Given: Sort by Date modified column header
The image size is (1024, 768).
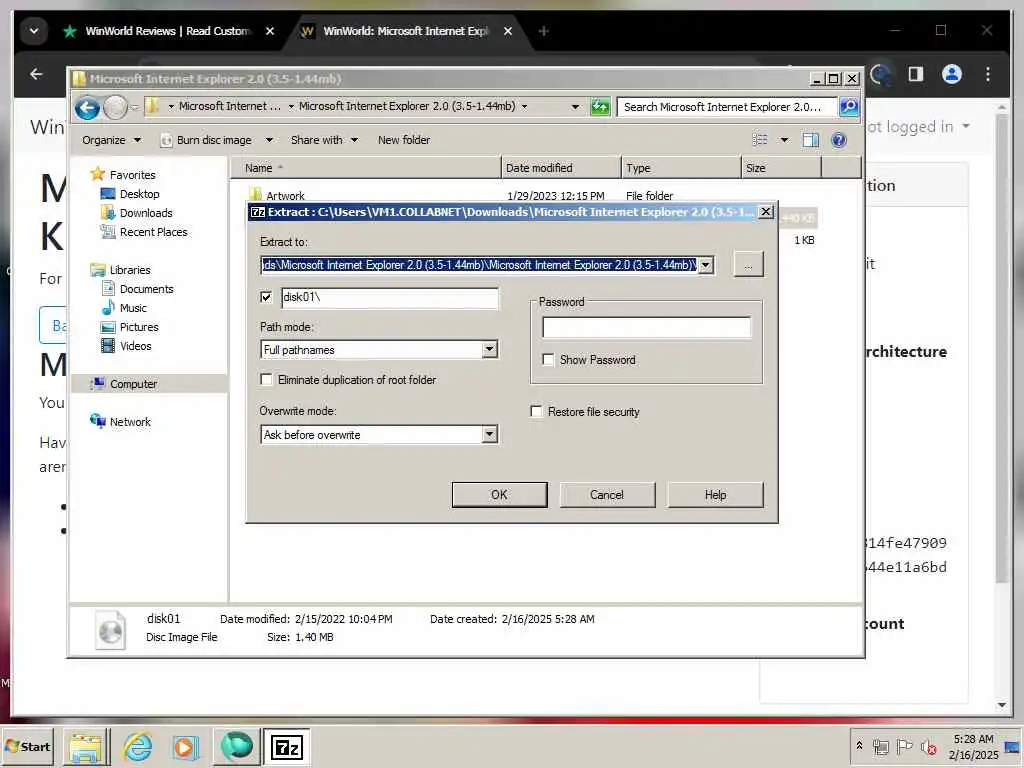Looking at the screenshot, I should point(561,168).
